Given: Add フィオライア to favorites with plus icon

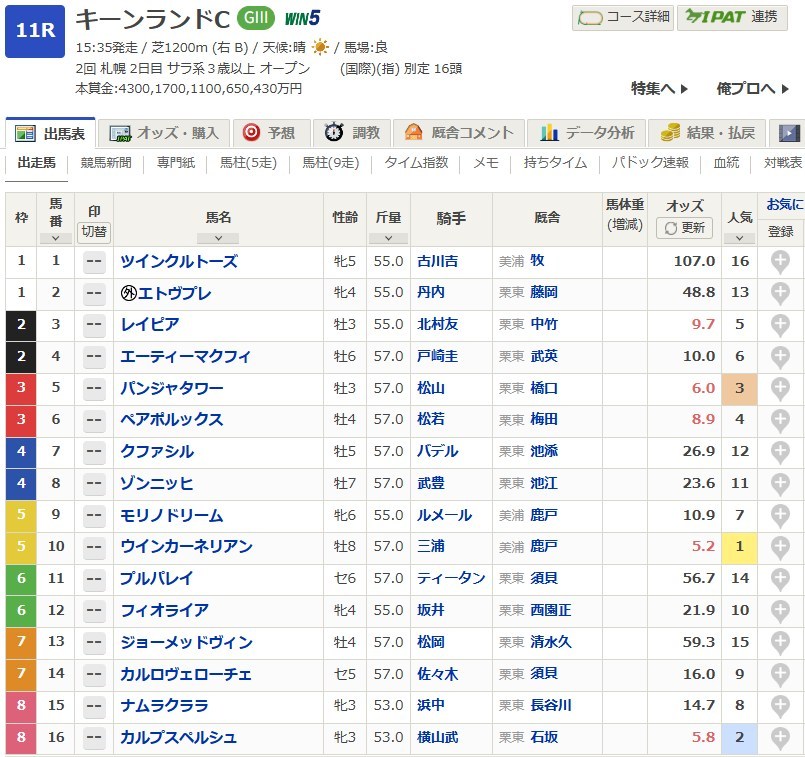Looking at the screenshot, I should coord(780,611).
